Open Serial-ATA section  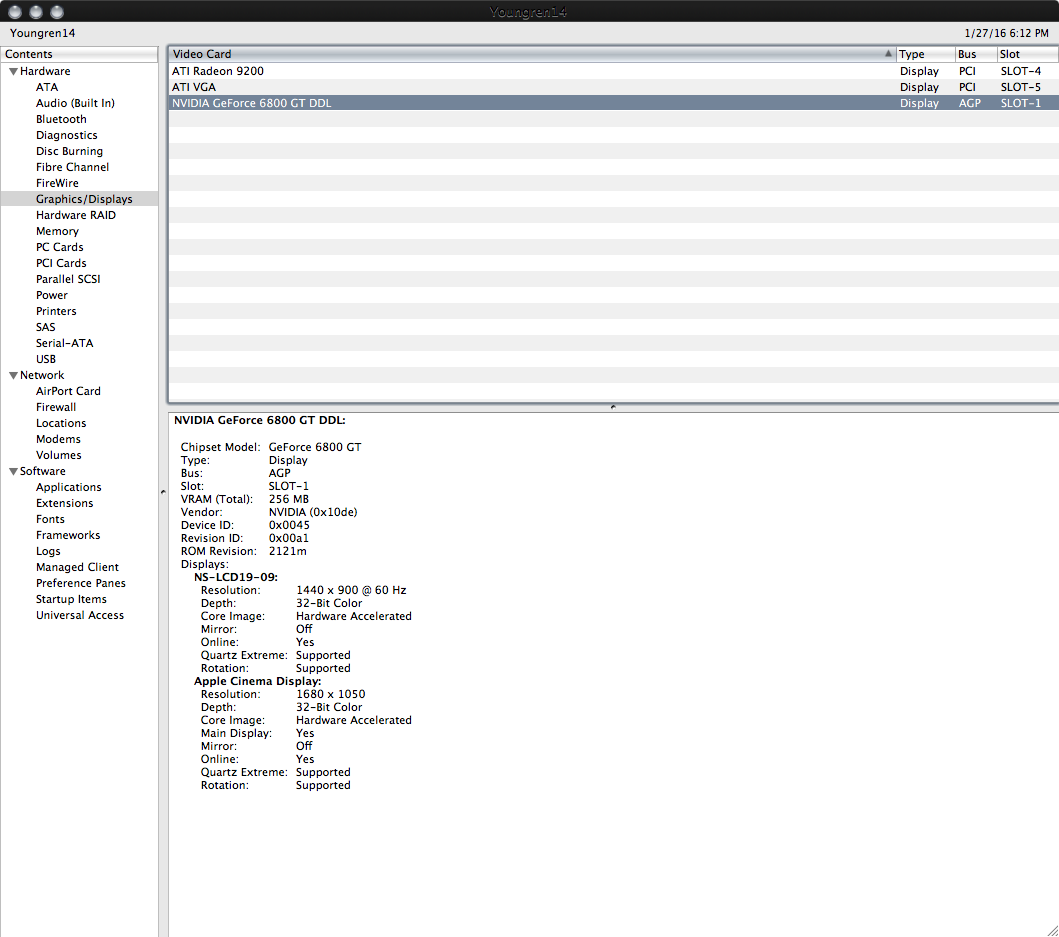[64, 343]
